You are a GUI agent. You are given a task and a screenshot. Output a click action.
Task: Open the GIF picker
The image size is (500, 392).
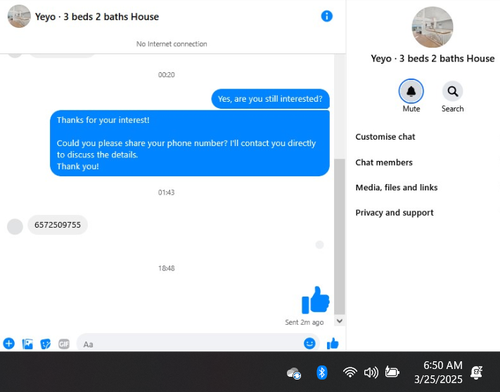point(64,344)
